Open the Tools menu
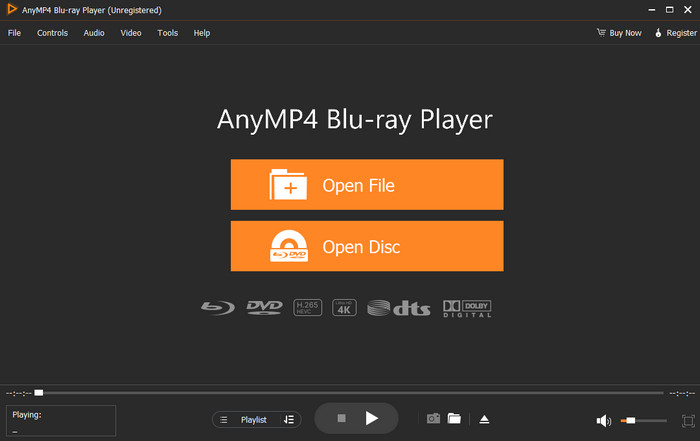 (x=167, y=33)
